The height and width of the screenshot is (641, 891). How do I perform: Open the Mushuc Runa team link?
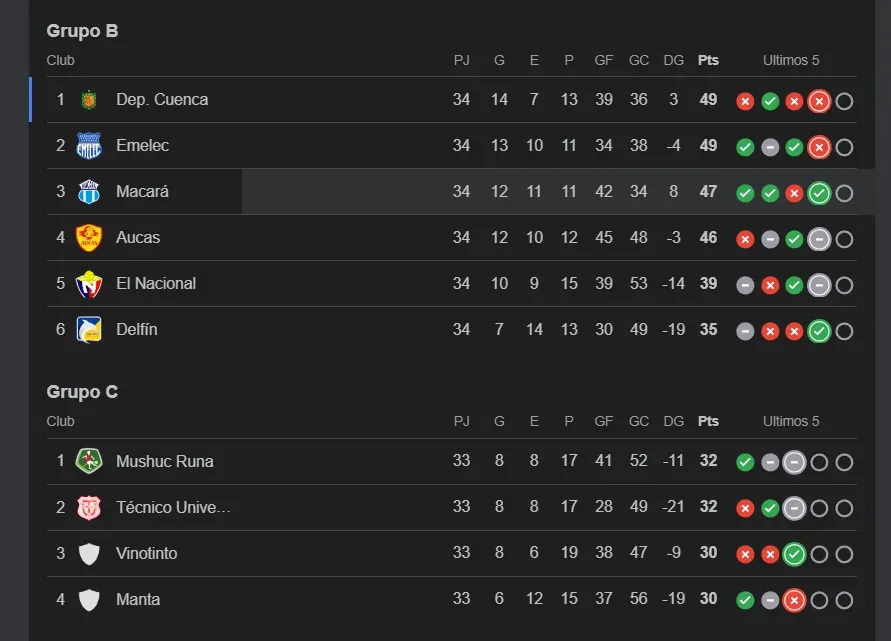tap(164, 462)
